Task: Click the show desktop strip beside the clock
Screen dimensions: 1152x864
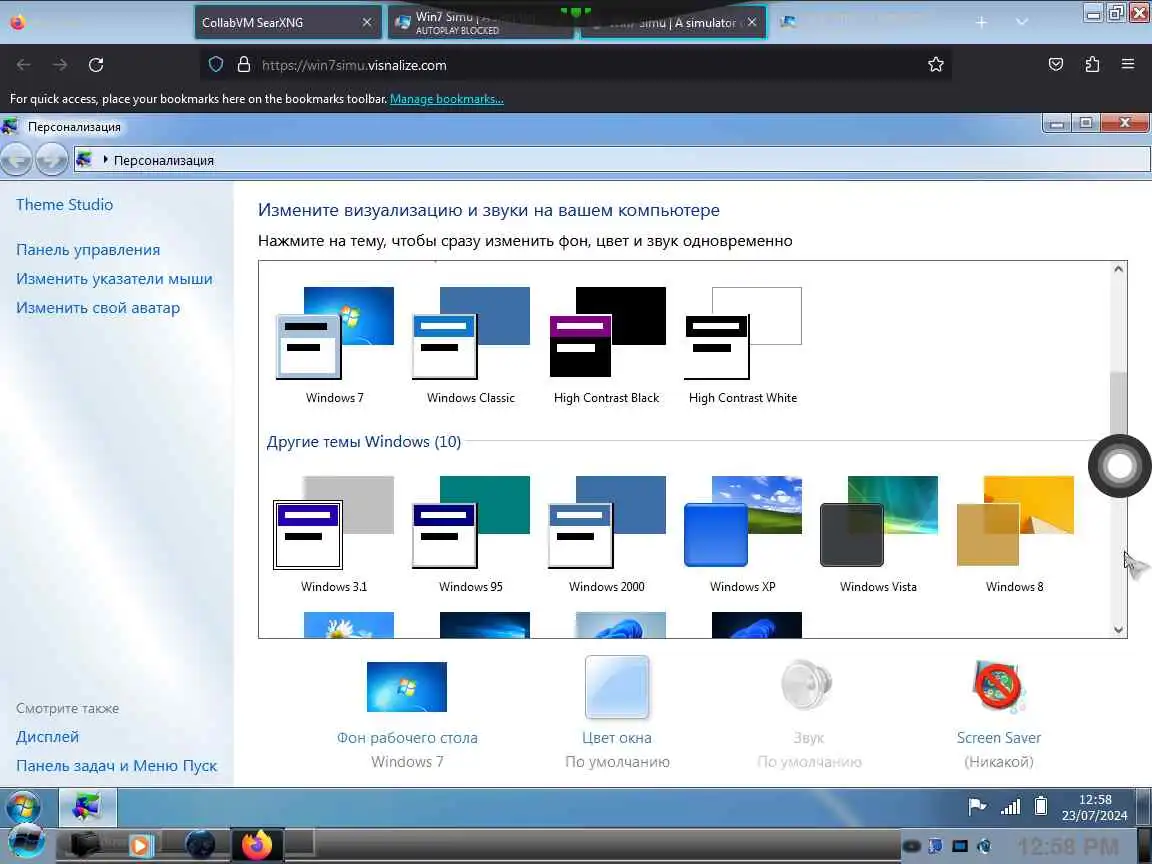Action: pos(1143,807)
